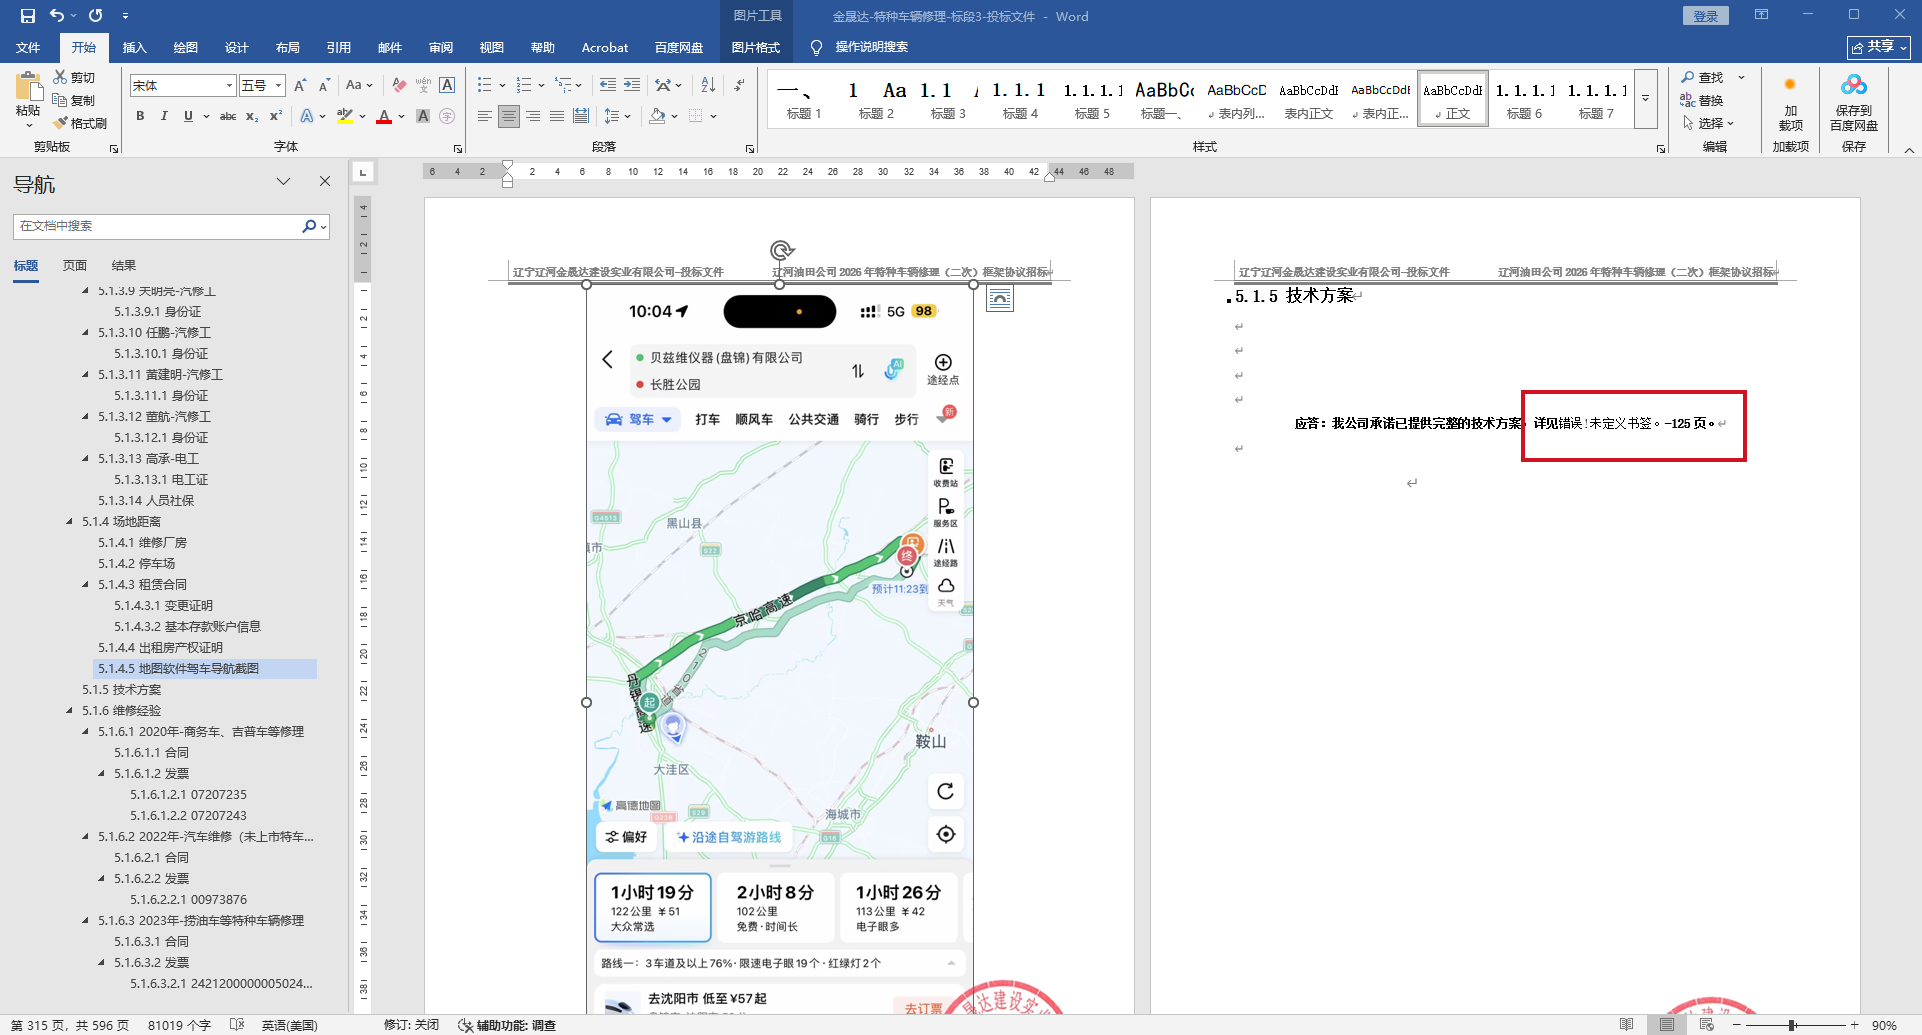The image size is (1922, 1035).
Task: Open the 布局 (Layout) ribbon tab
Action: (x=287, y=48)
